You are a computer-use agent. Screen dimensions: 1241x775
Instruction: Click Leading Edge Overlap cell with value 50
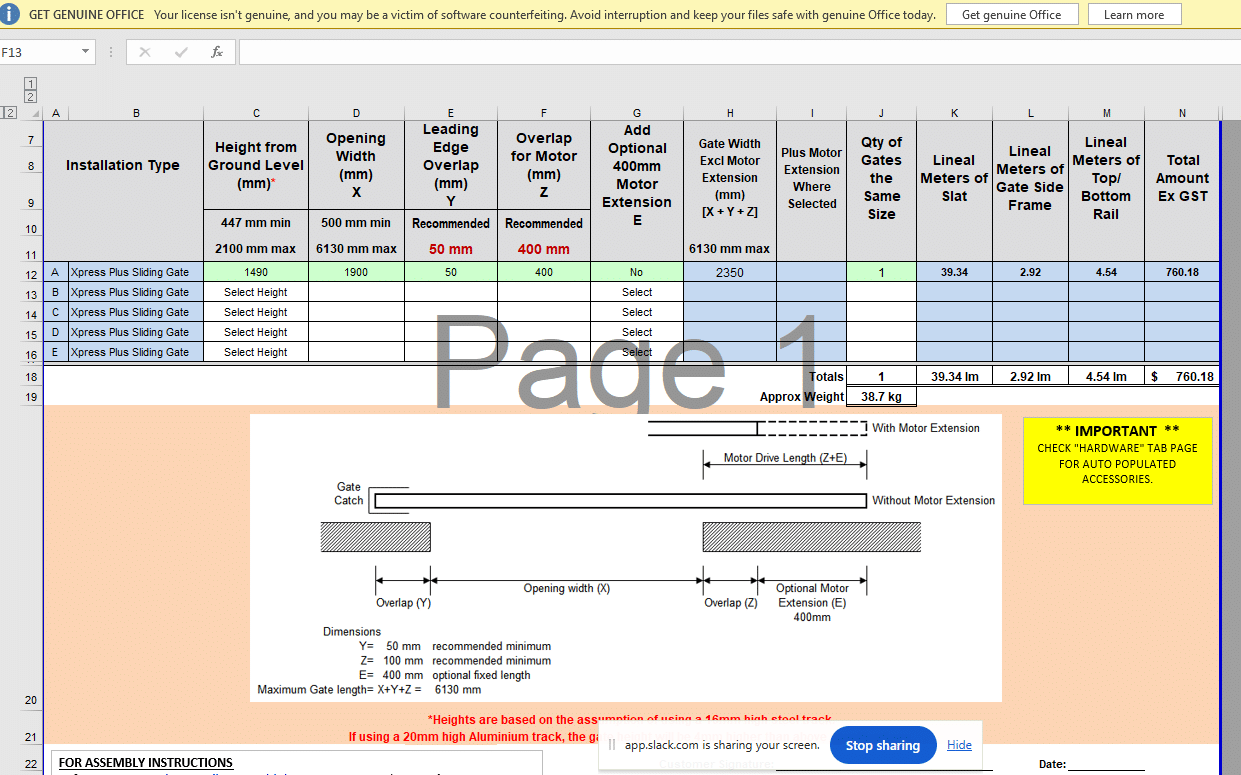tap(451, 272)
